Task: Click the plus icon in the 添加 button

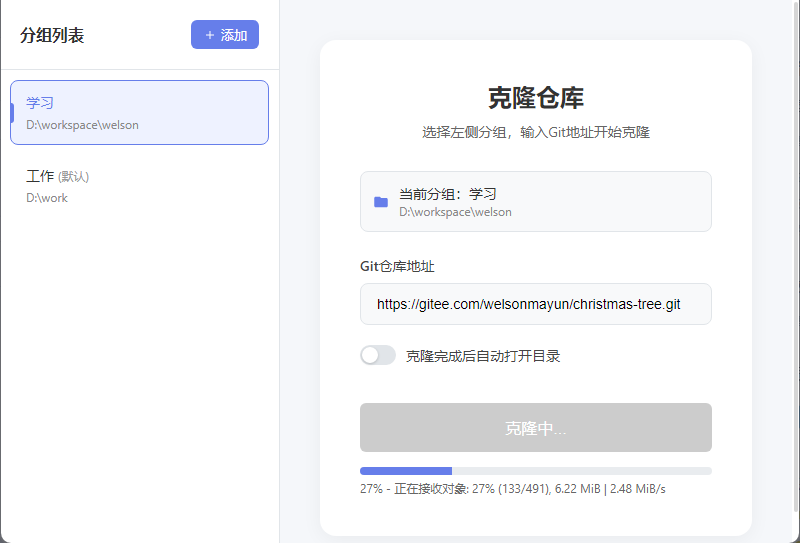Action: click(x=209, y=35)
